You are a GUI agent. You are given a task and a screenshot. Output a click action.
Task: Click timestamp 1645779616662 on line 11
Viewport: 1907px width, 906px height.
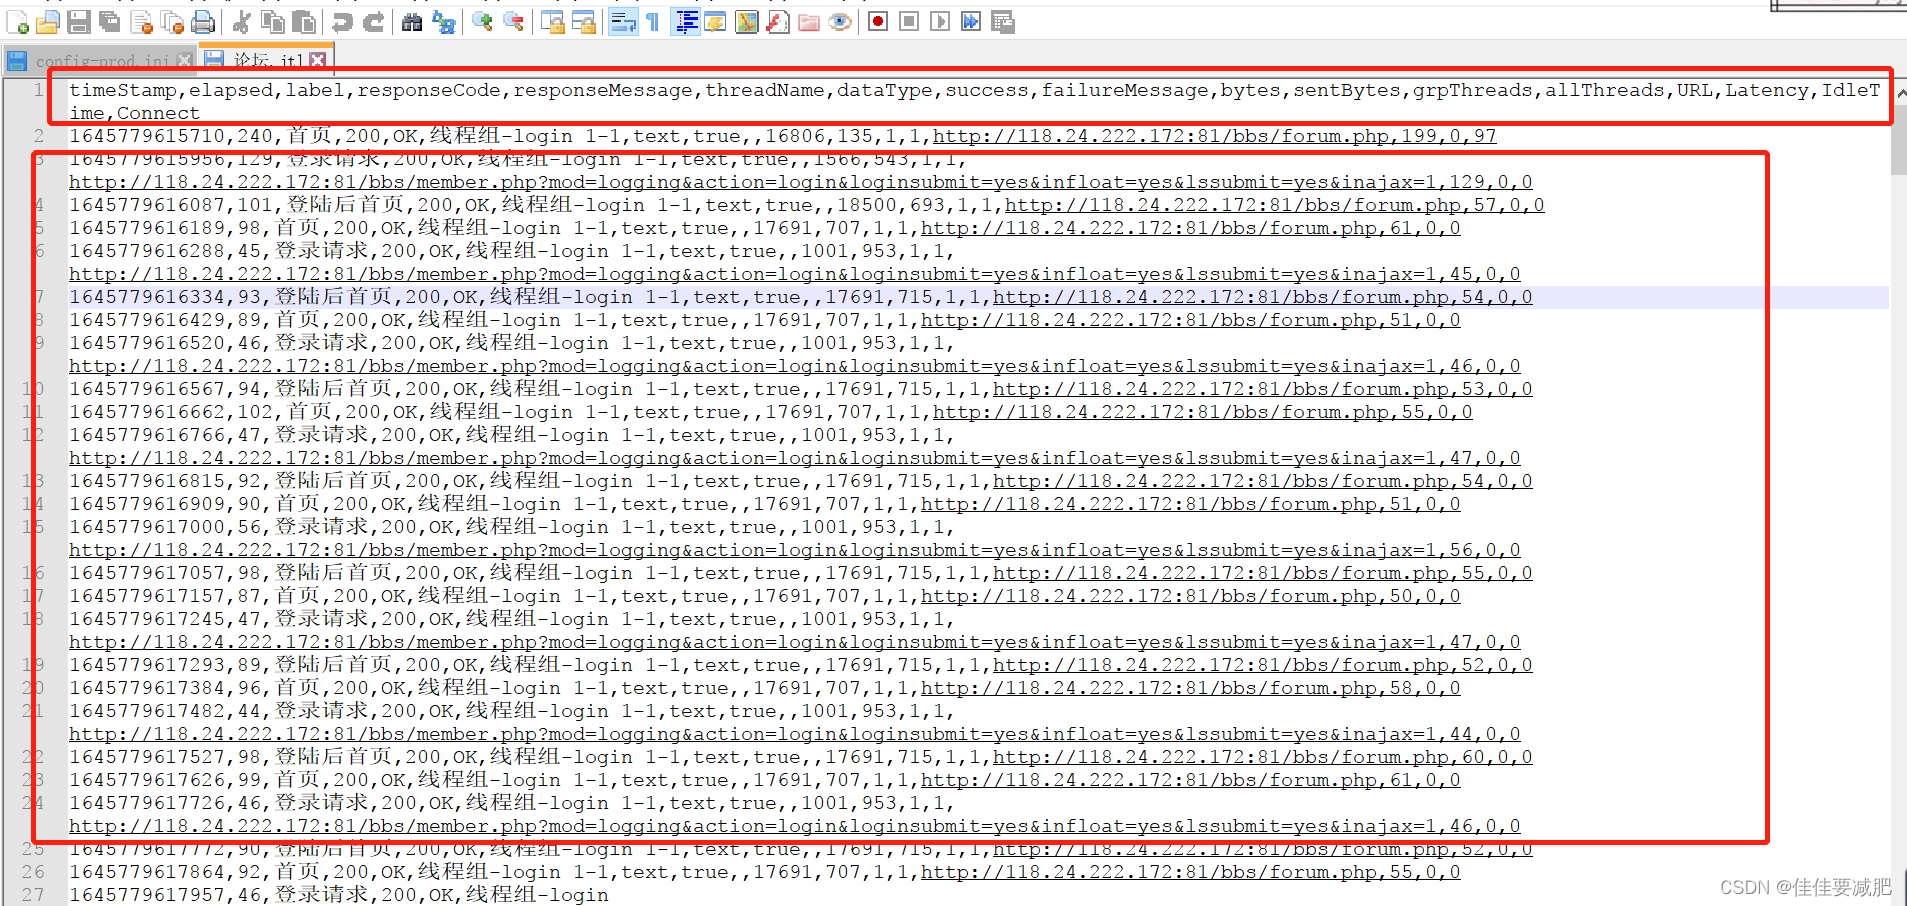point(147,412)
